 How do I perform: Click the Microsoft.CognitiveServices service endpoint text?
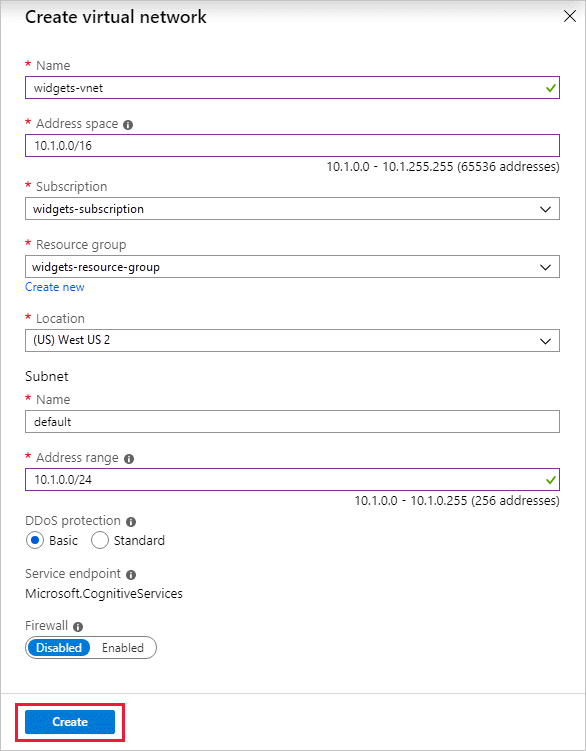coord(104,593)
